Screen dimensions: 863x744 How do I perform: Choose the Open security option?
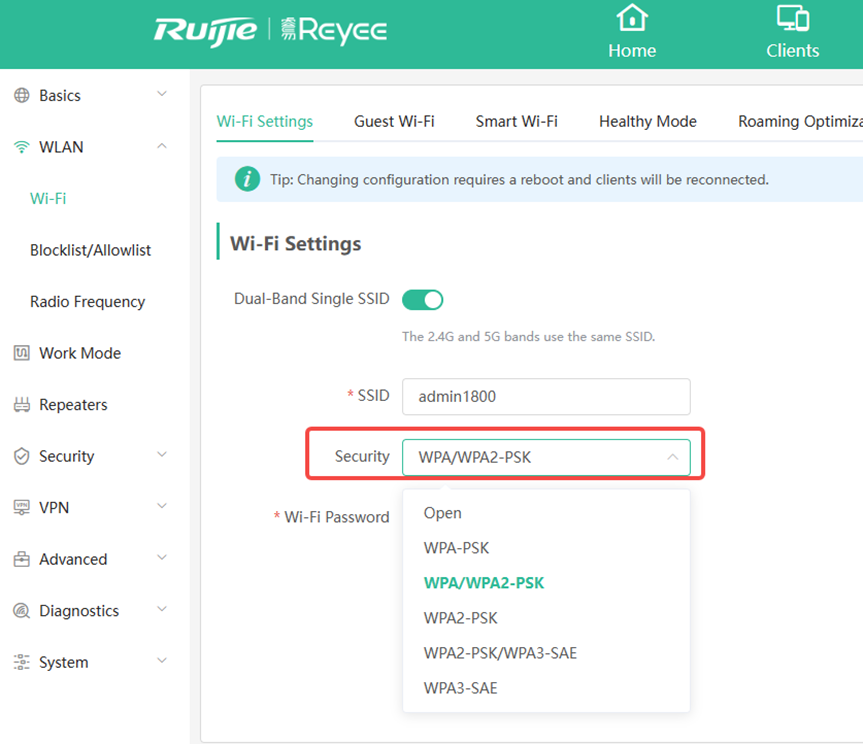[x=442, y=513]
